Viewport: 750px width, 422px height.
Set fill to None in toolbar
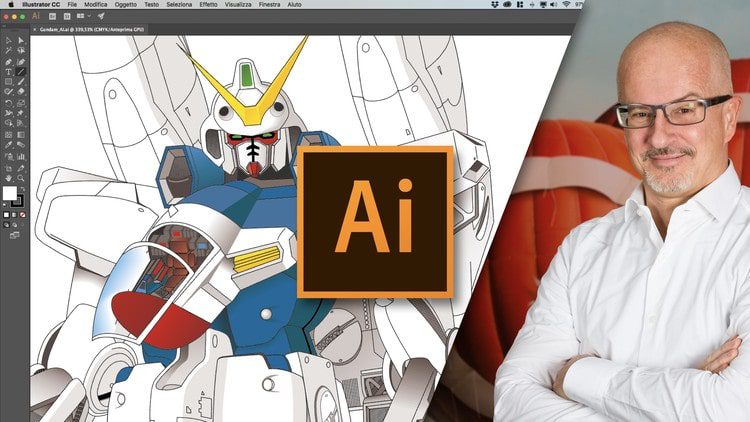point(22,214)
